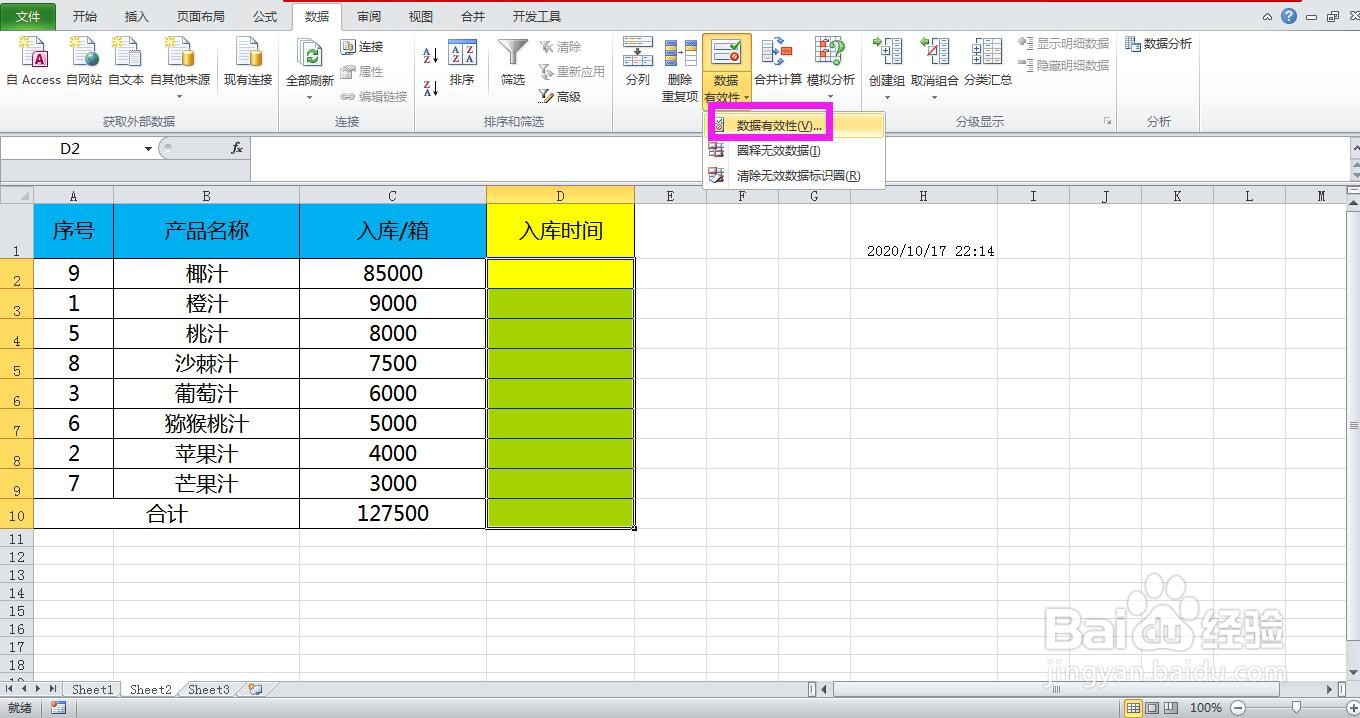Select column D header

coord(560,196)
